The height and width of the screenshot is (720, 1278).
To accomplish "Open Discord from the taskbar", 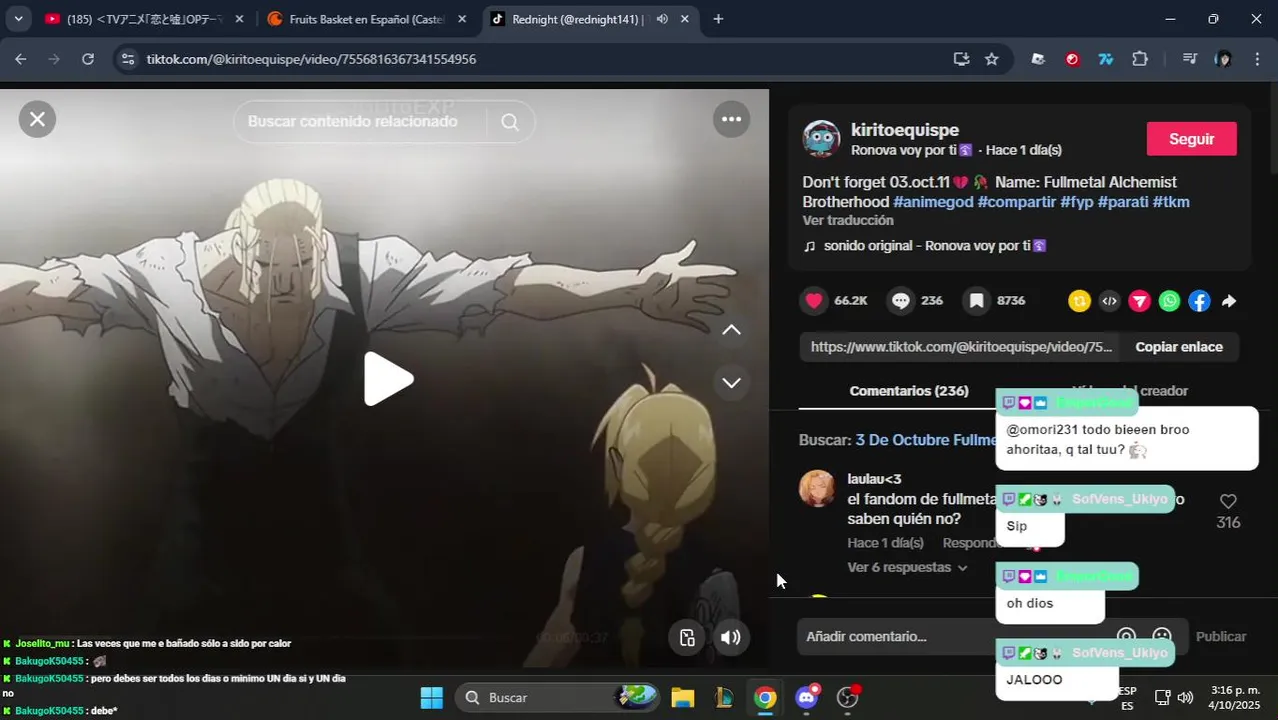I will pos(807,697).
